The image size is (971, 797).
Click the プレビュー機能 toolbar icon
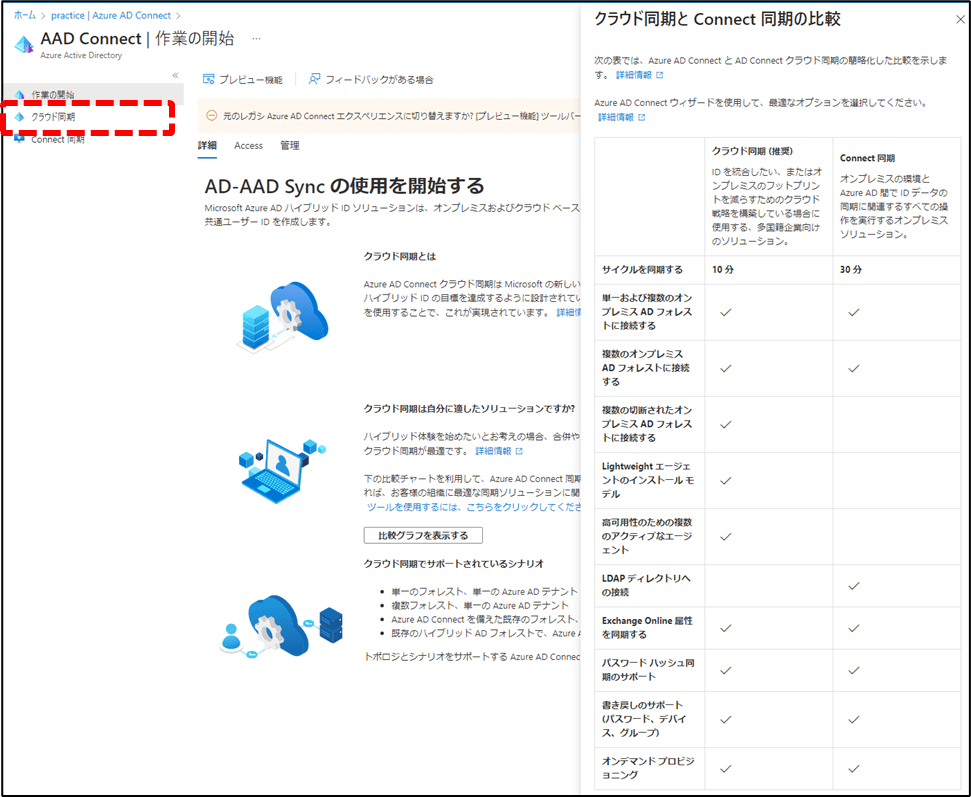tap(209, 79)
